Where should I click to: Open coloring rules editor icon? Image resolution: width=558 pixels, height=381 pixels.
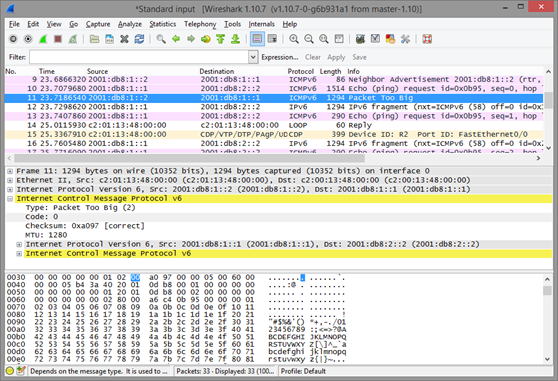[x=390, y=39]
